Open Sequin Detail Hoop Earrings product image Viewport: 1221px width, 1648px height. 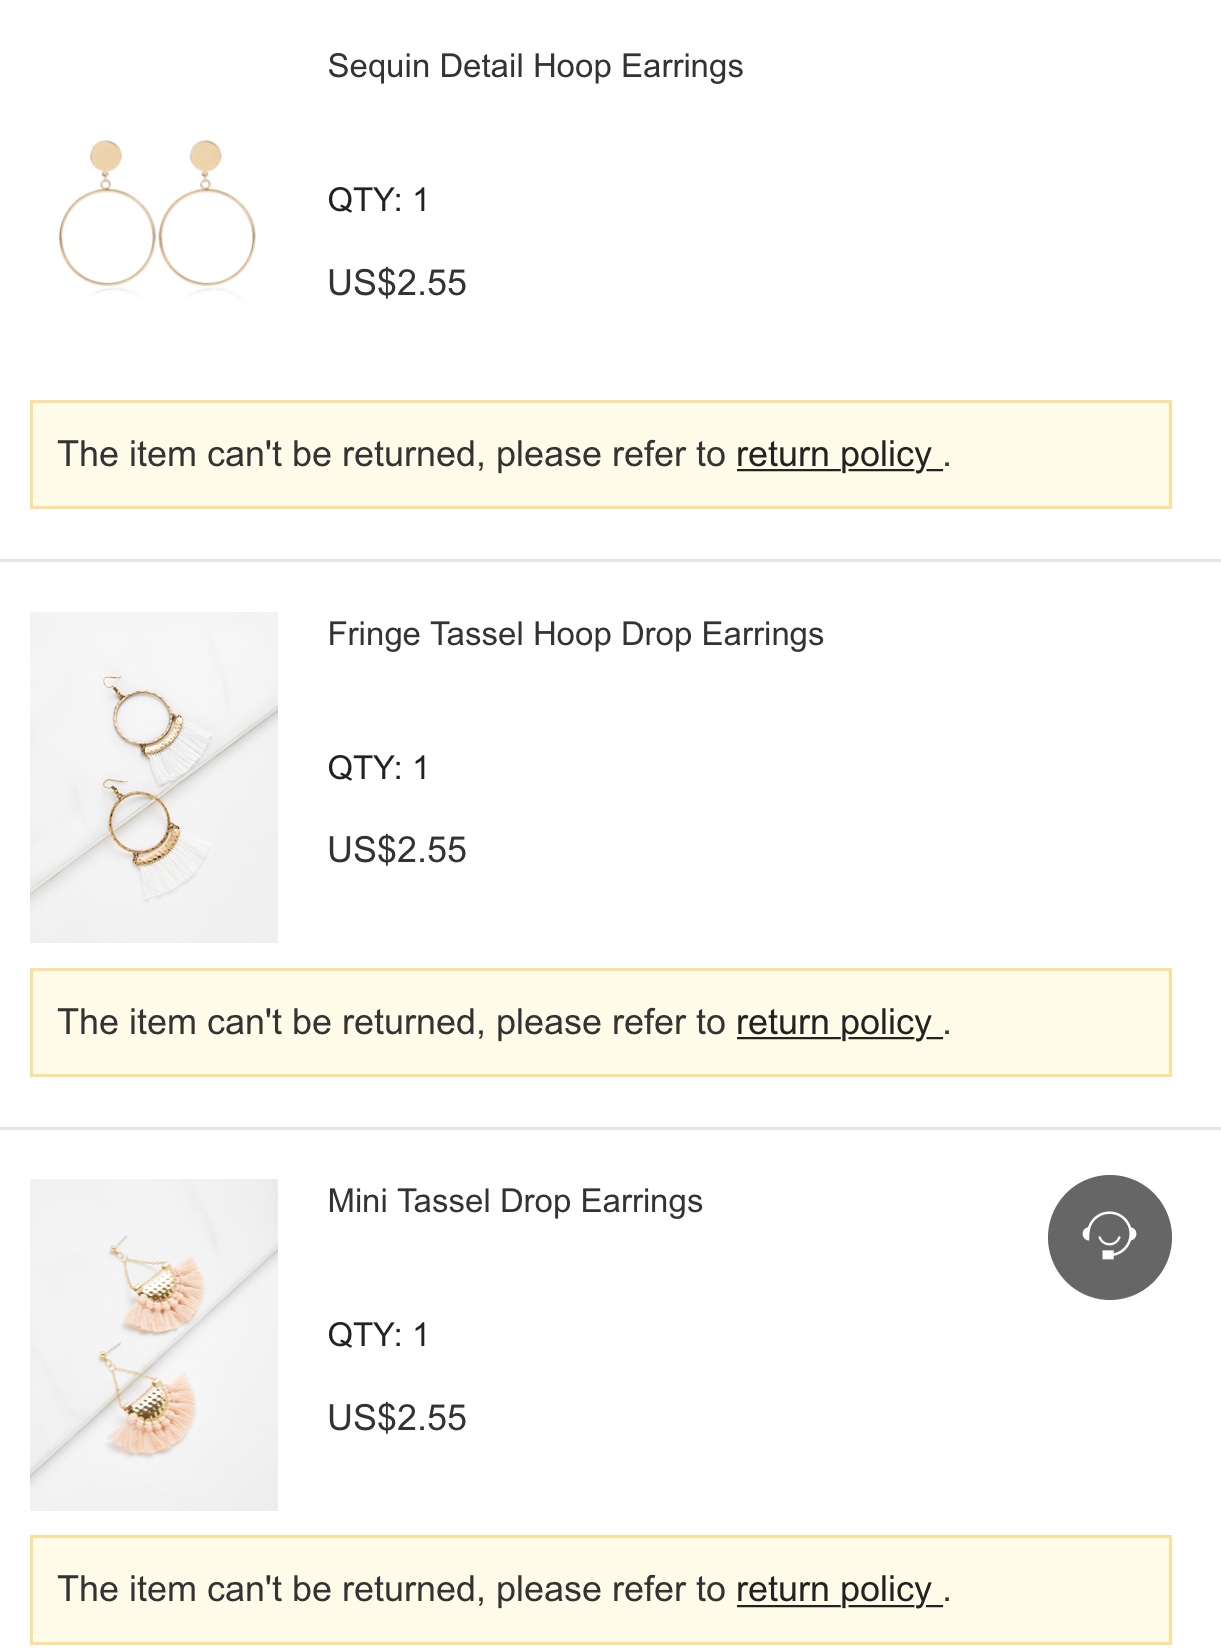coord(156,215)
